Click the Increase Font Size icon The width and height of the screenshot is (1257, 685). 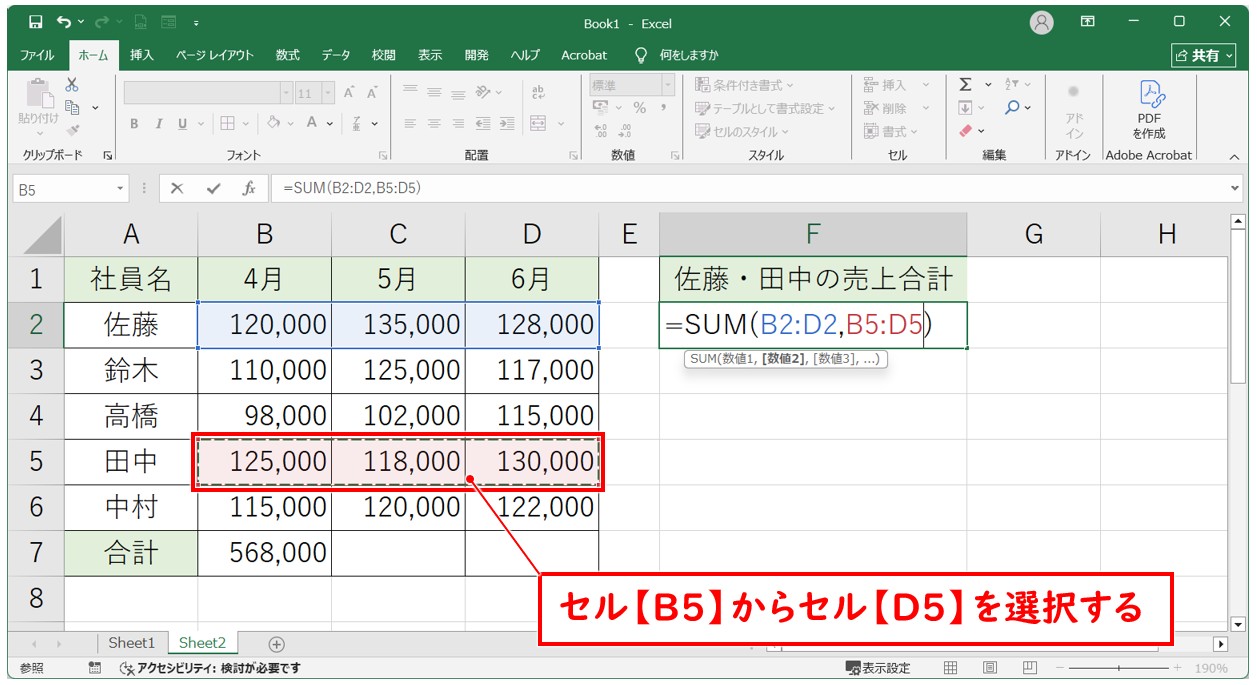(350, 93)
